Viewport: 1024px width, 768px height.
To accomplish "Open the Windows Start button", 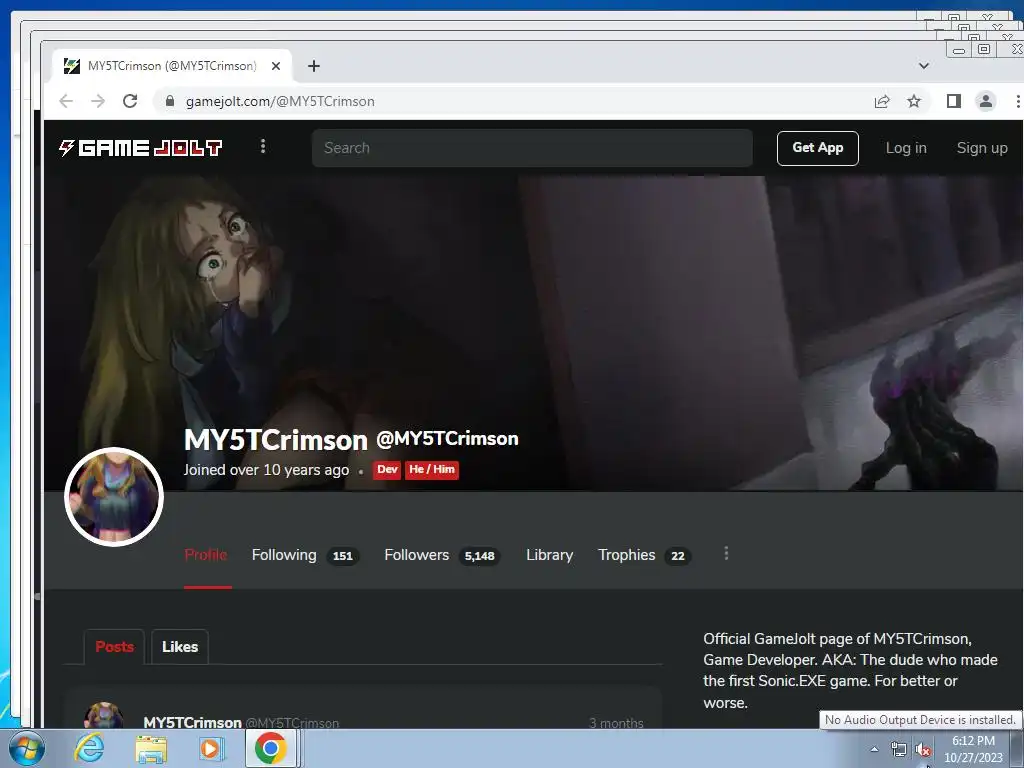I will point(26,748).
